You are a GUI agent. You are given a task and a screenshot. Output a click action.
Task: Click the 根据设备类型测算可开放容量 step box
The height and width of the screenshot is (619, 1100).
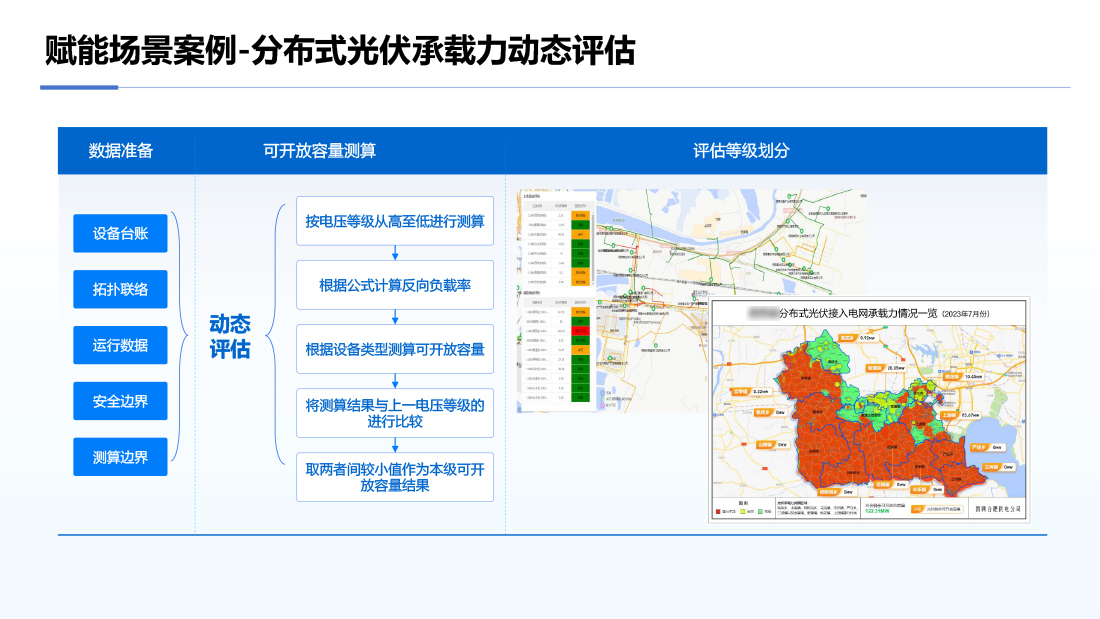pos(395,349)
